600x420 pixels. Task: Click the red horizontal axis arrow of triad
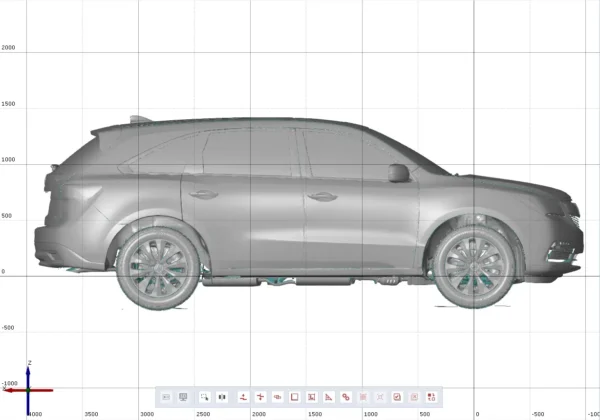point(29,390)
